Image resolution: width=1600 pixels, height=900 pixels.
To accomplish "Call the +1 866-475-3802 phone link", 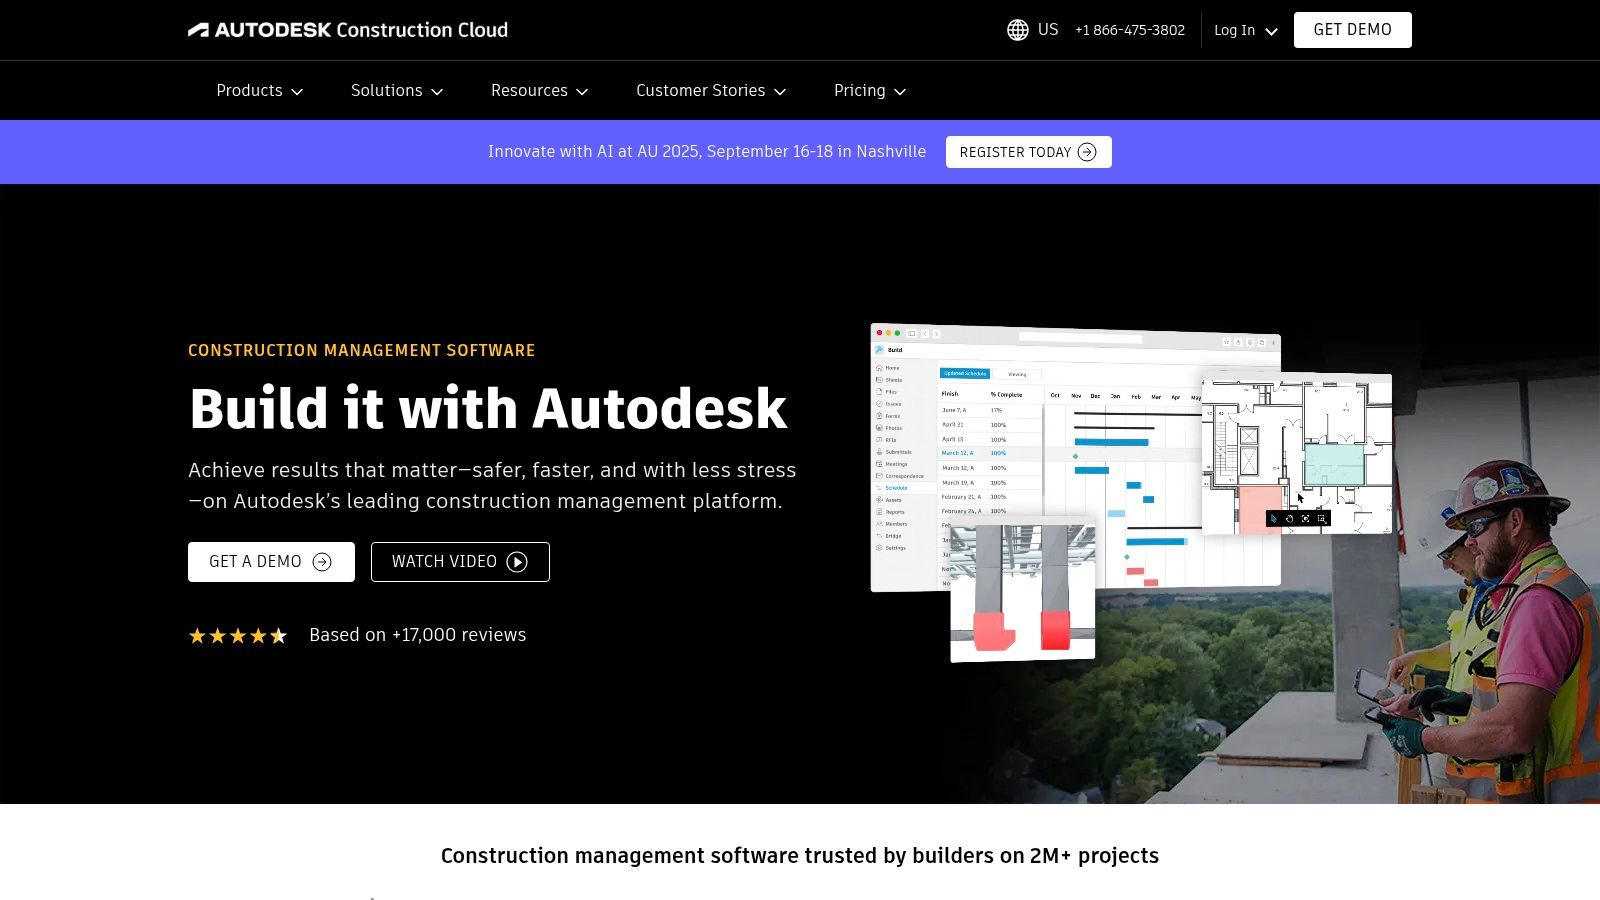I will tap(1130, 30).
